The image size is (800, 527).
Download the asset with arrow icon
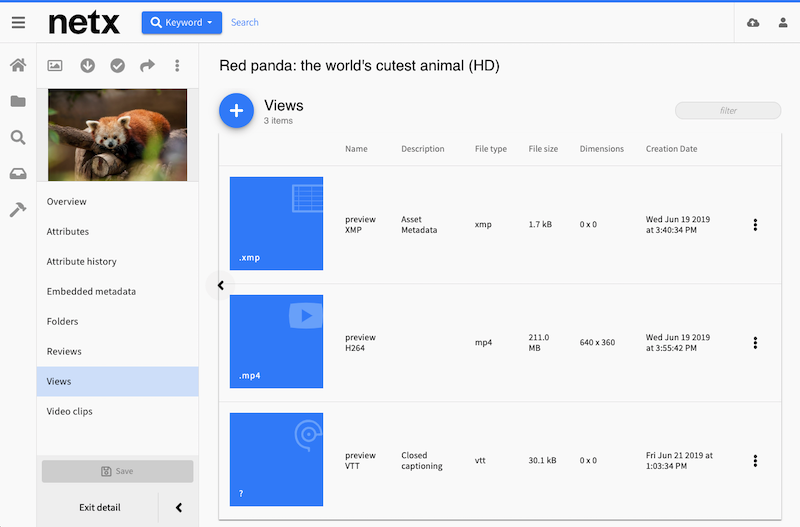coord(88,65)
